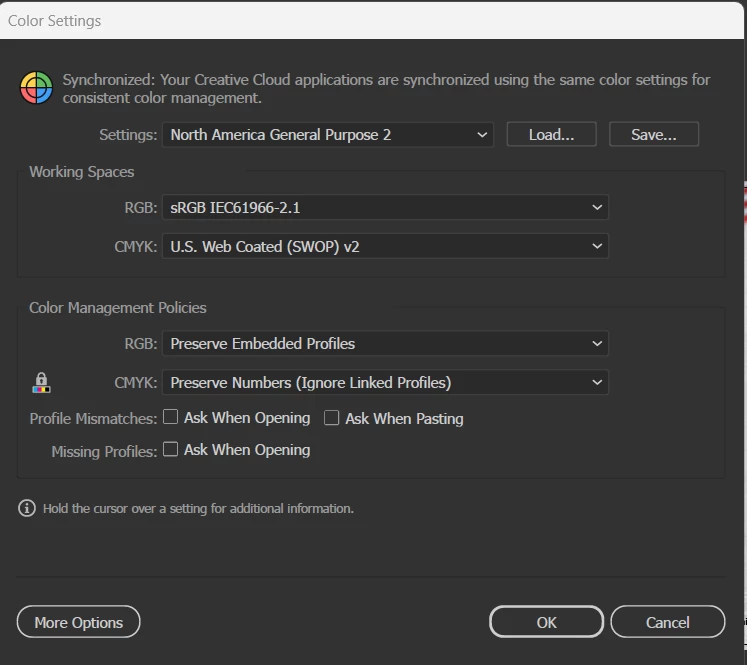Image resolution: width=747 pixels, height=665 pixels.
Task: Click the Color Settings title text
Action: tap(54, 21)
